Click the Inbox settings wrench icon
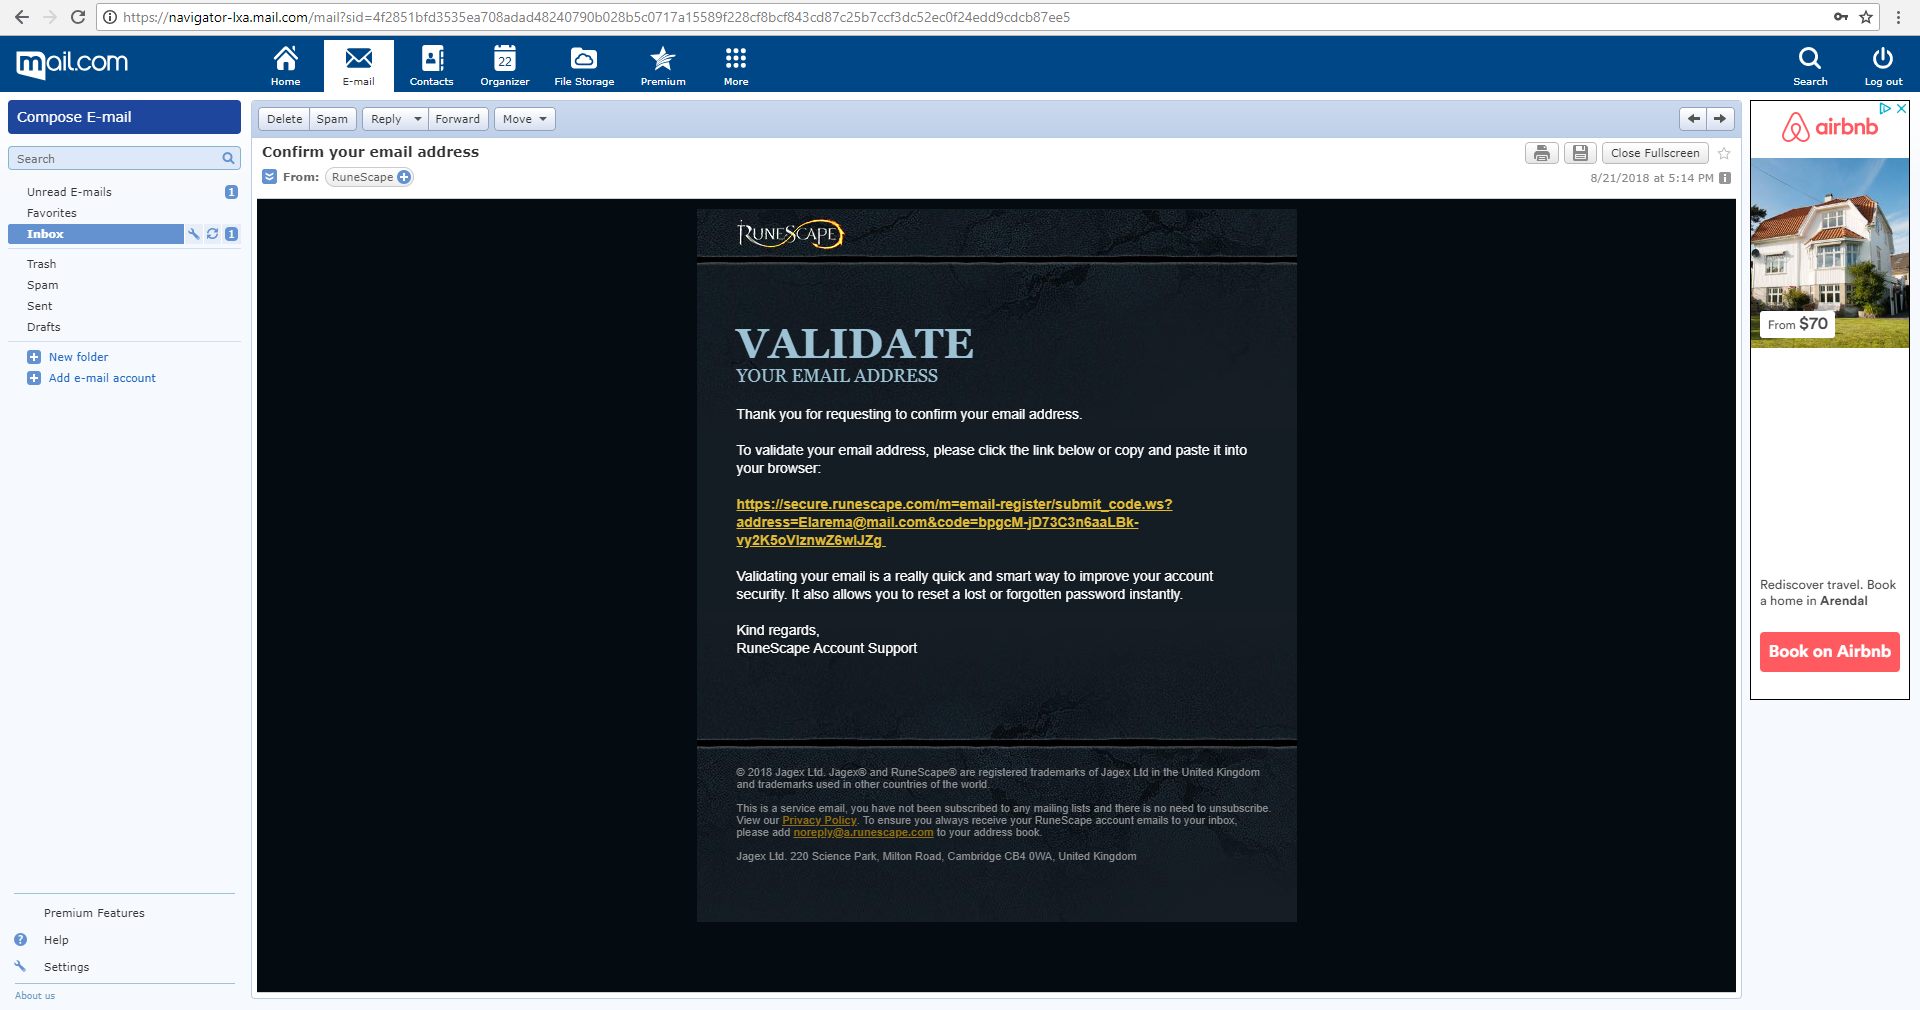Image resolution: width=1920 pixels, height=1010 pixels. click(x=193, y=234)
